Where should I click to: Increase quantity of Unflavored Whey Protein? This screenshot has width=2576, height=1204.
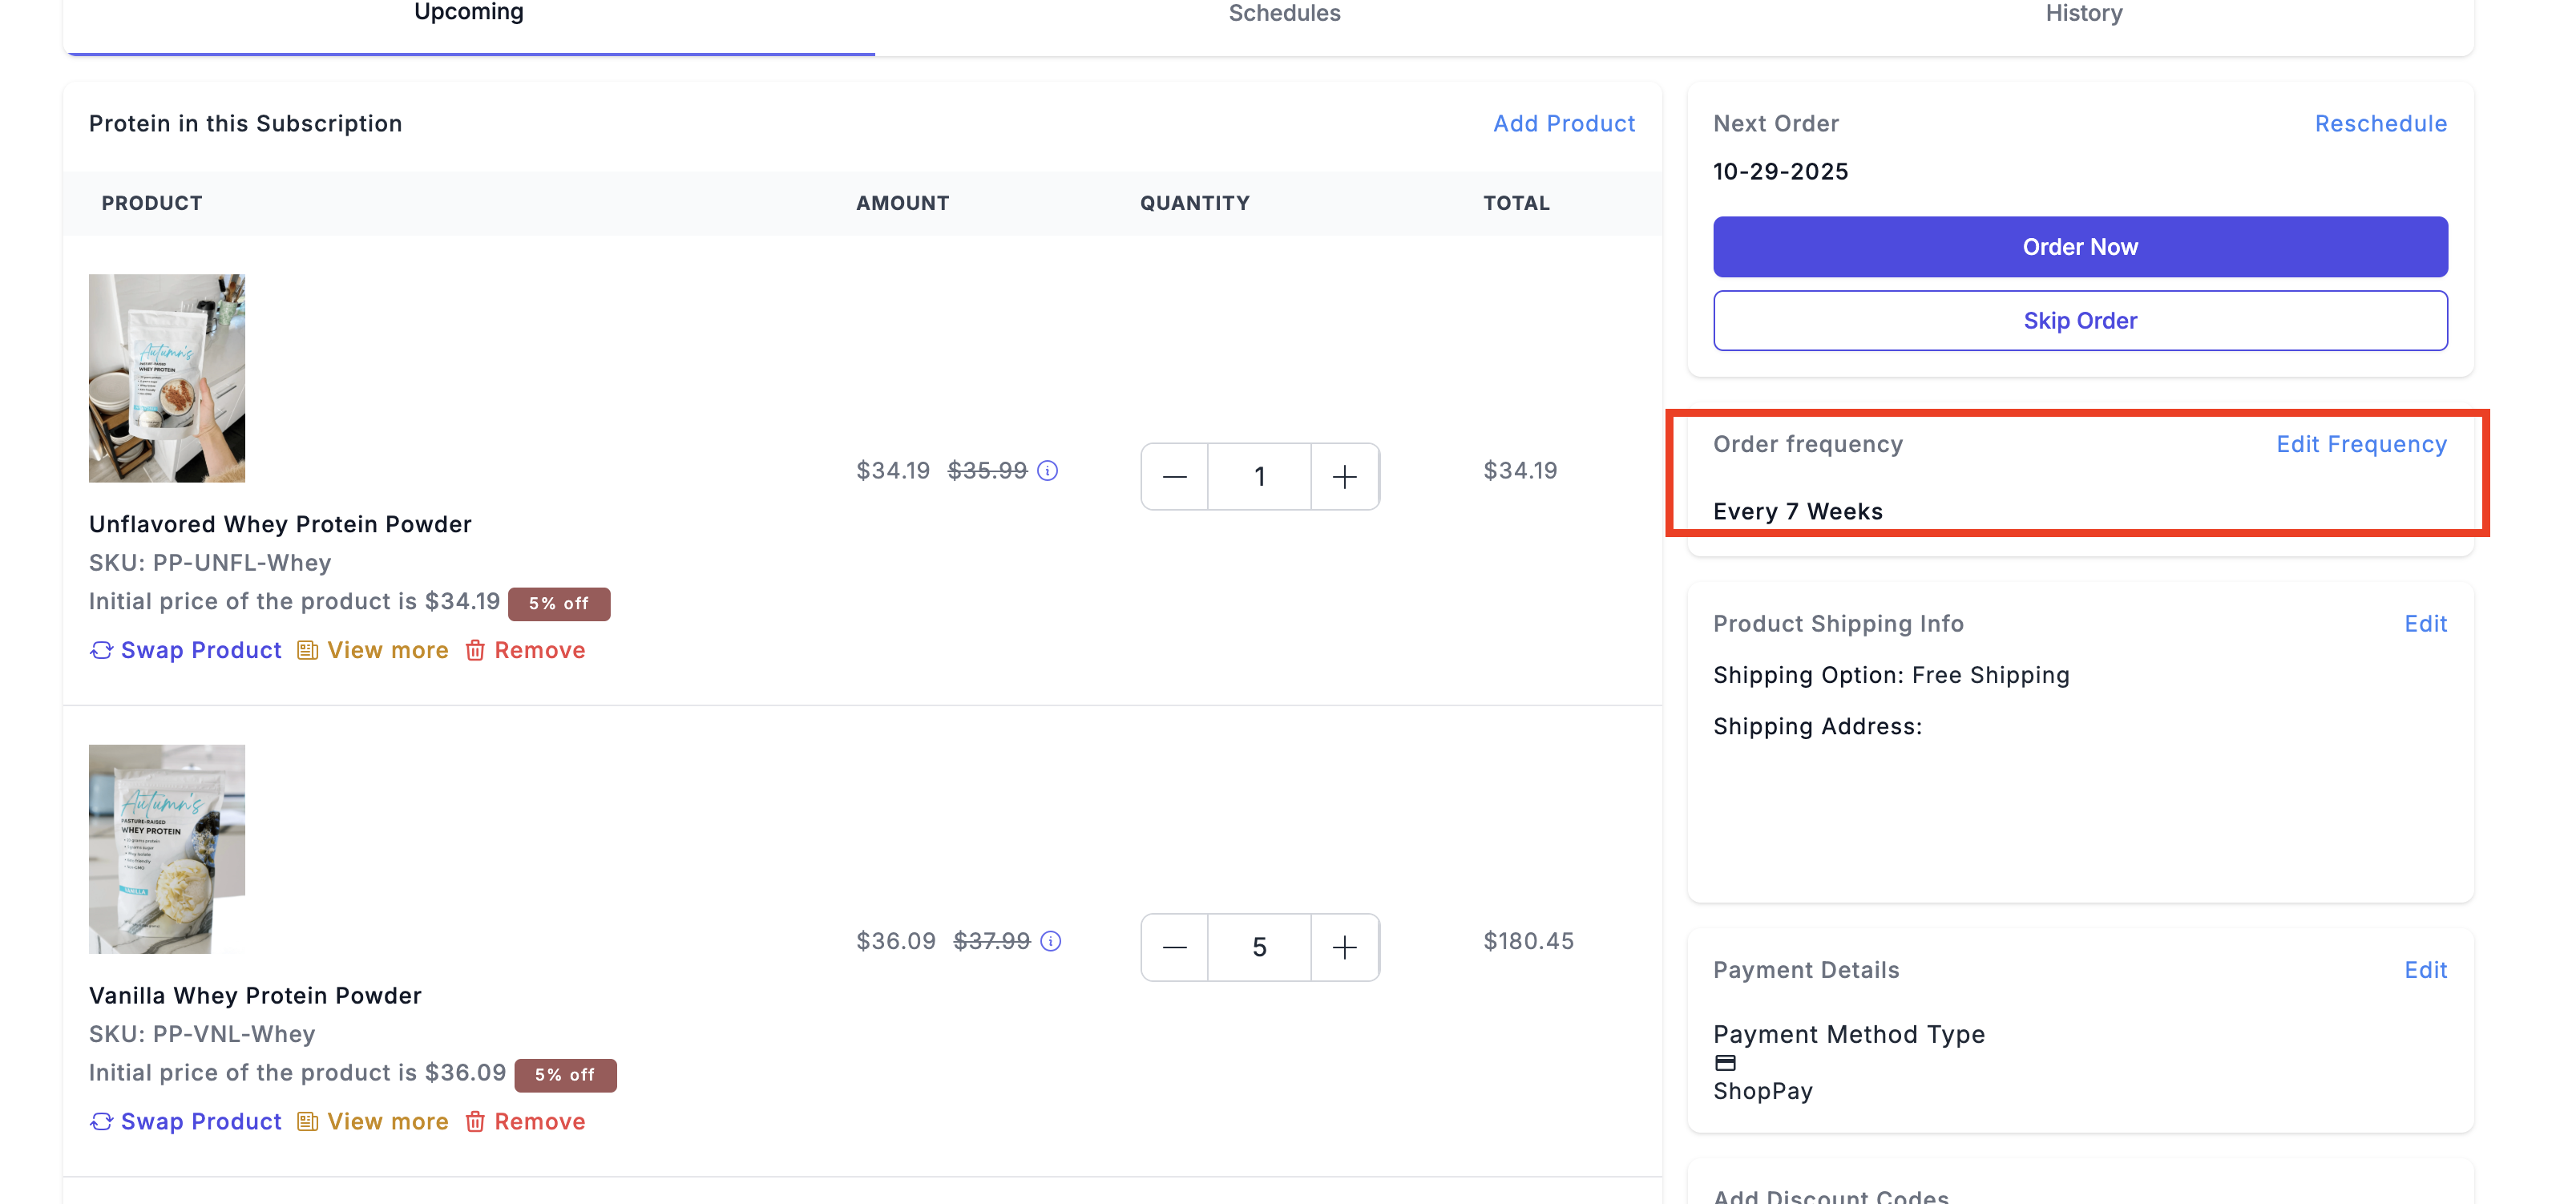click(1345, 477)
